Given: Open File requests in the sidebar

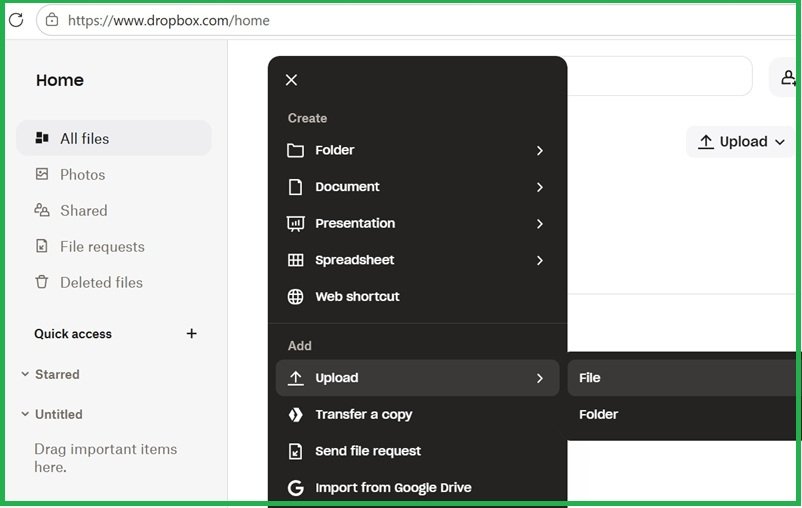Looking at the screenshot, I should 114,247.
